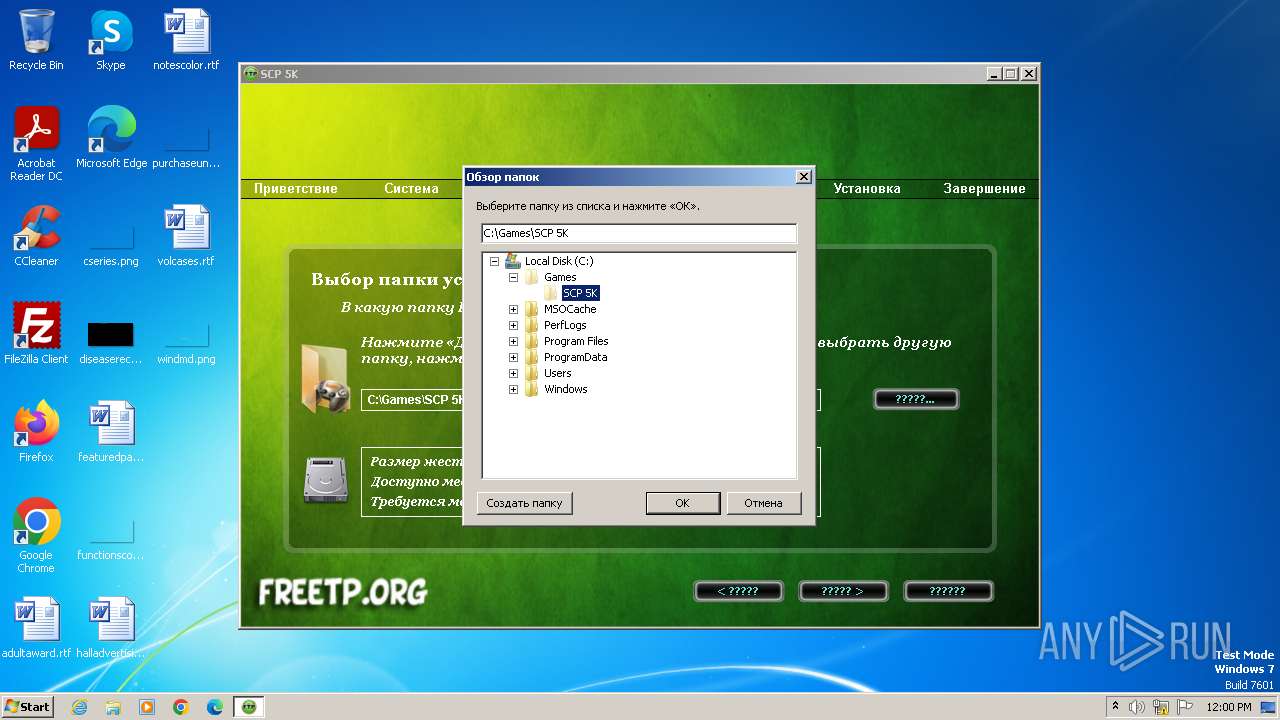
Task: Click the installer next button
Action: (842, 591)
